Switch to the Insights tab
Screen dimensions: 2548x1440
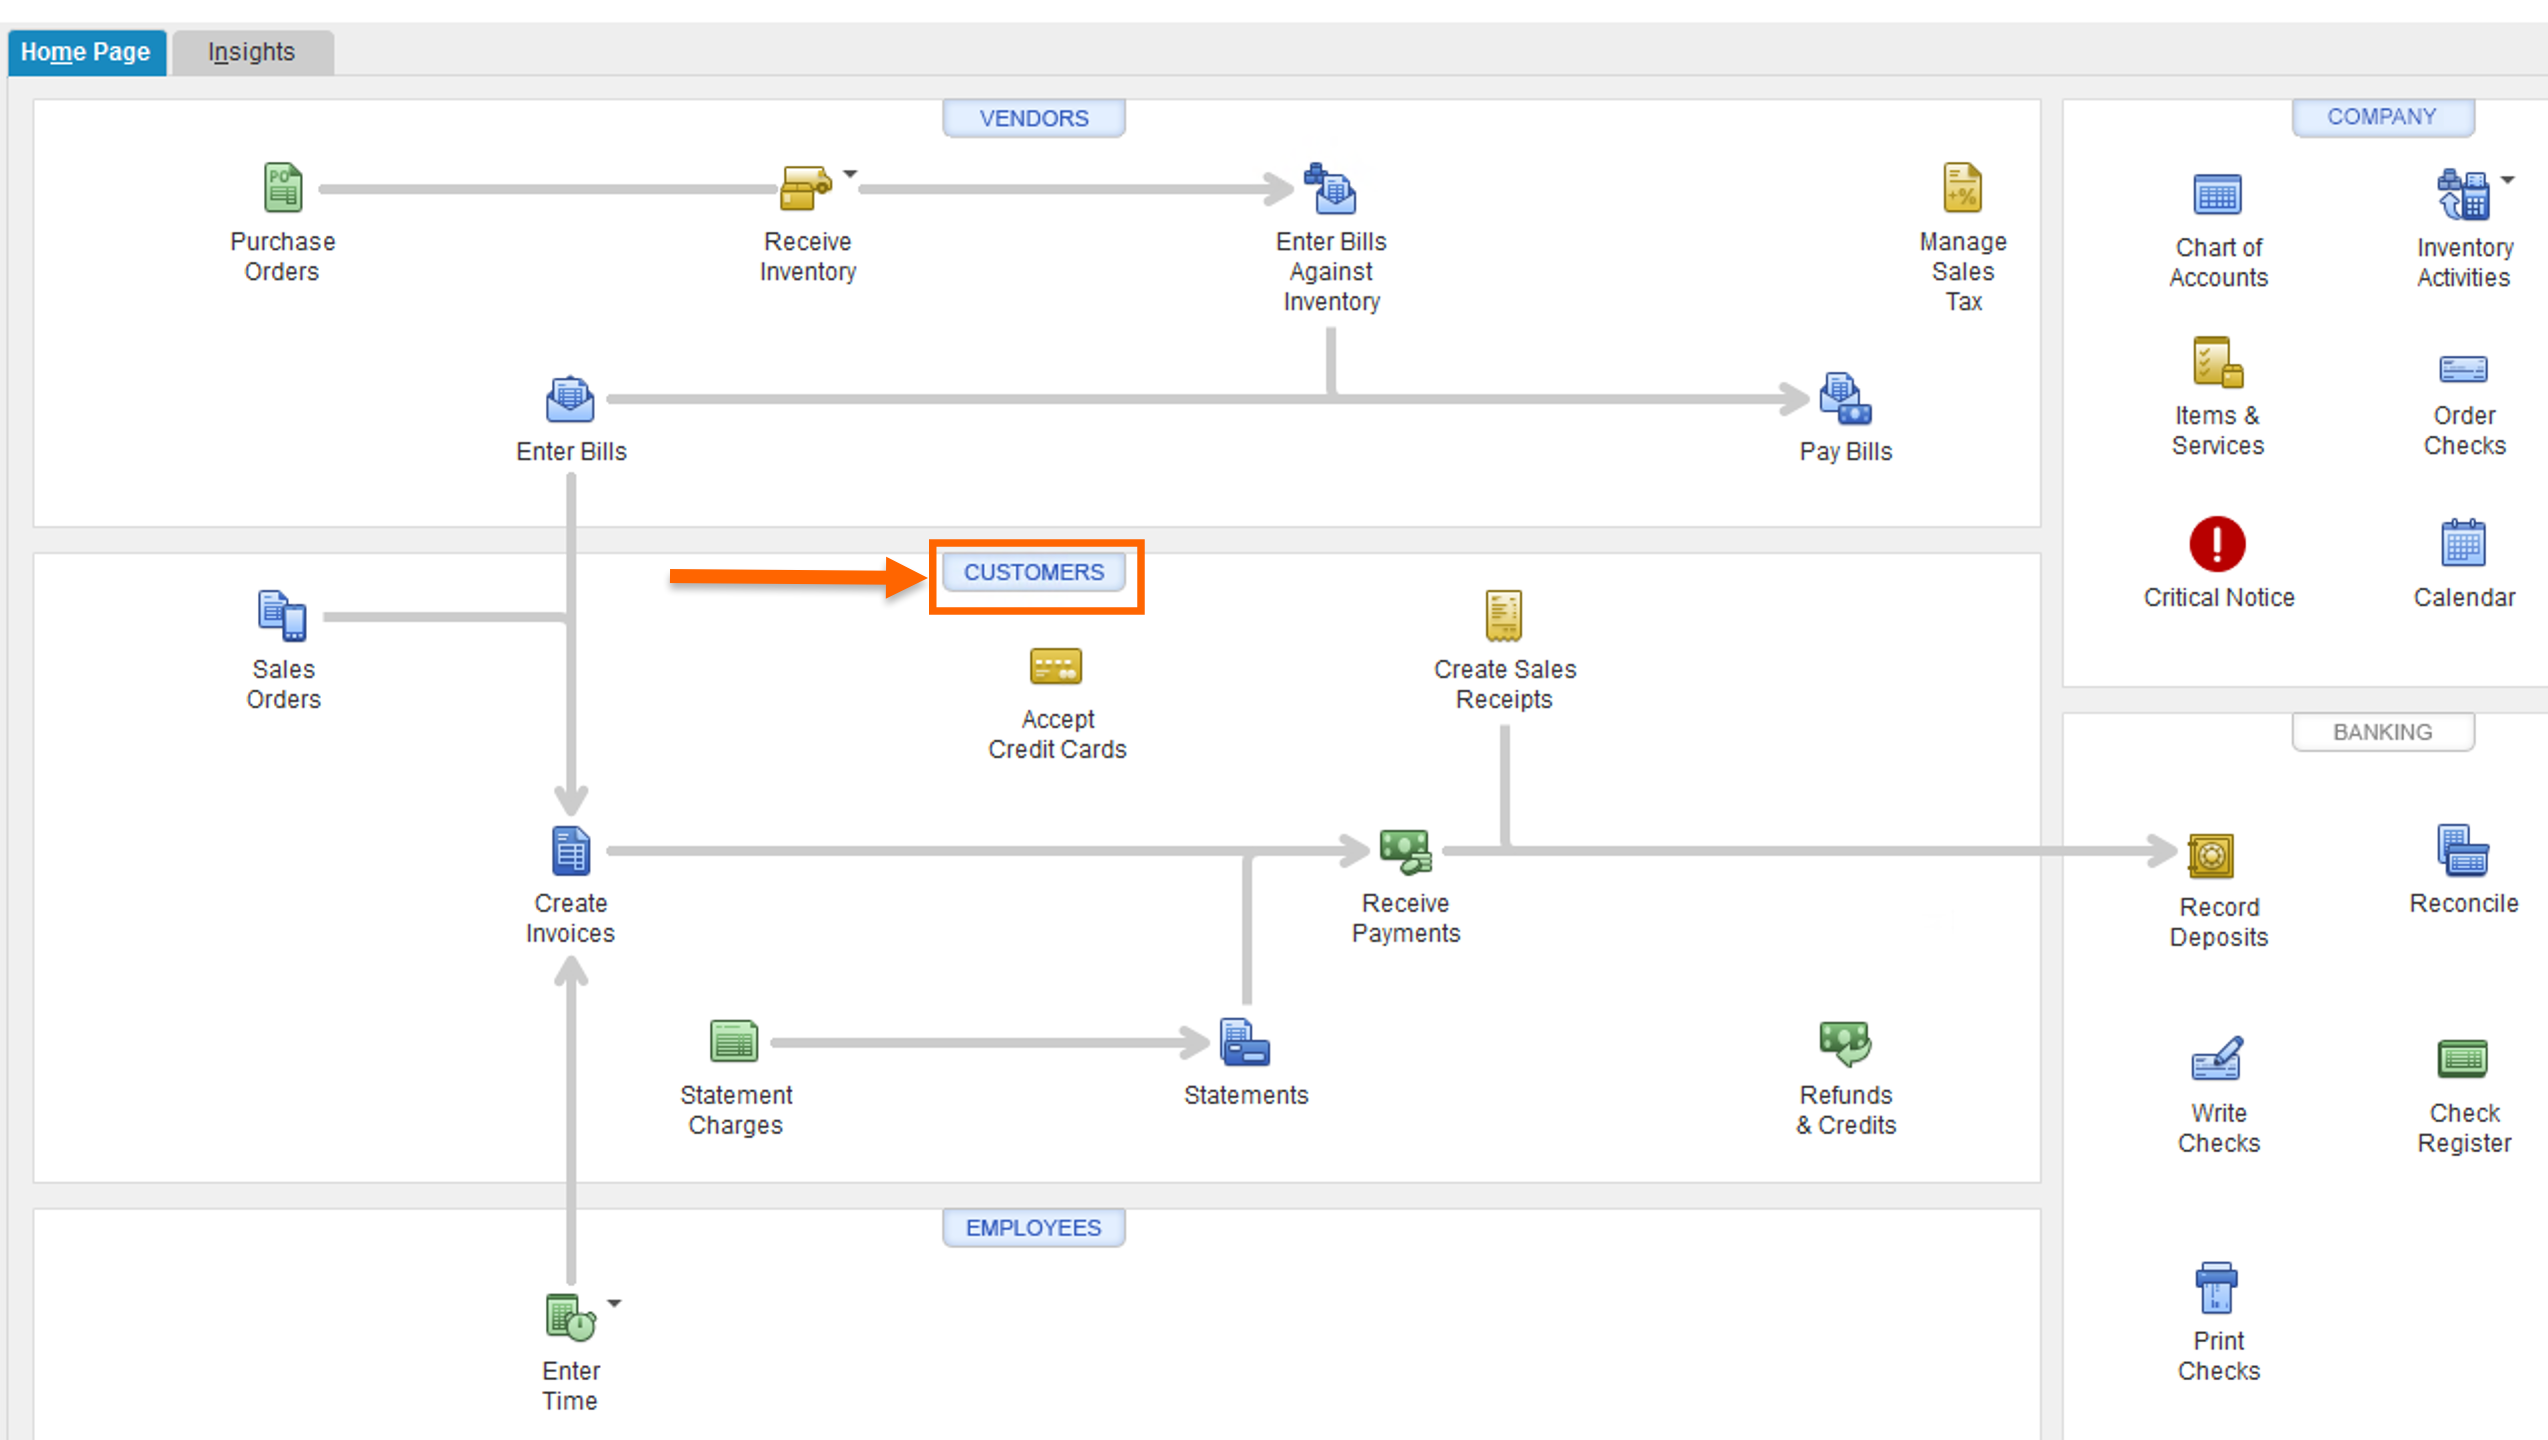click(x=252, y=52)
